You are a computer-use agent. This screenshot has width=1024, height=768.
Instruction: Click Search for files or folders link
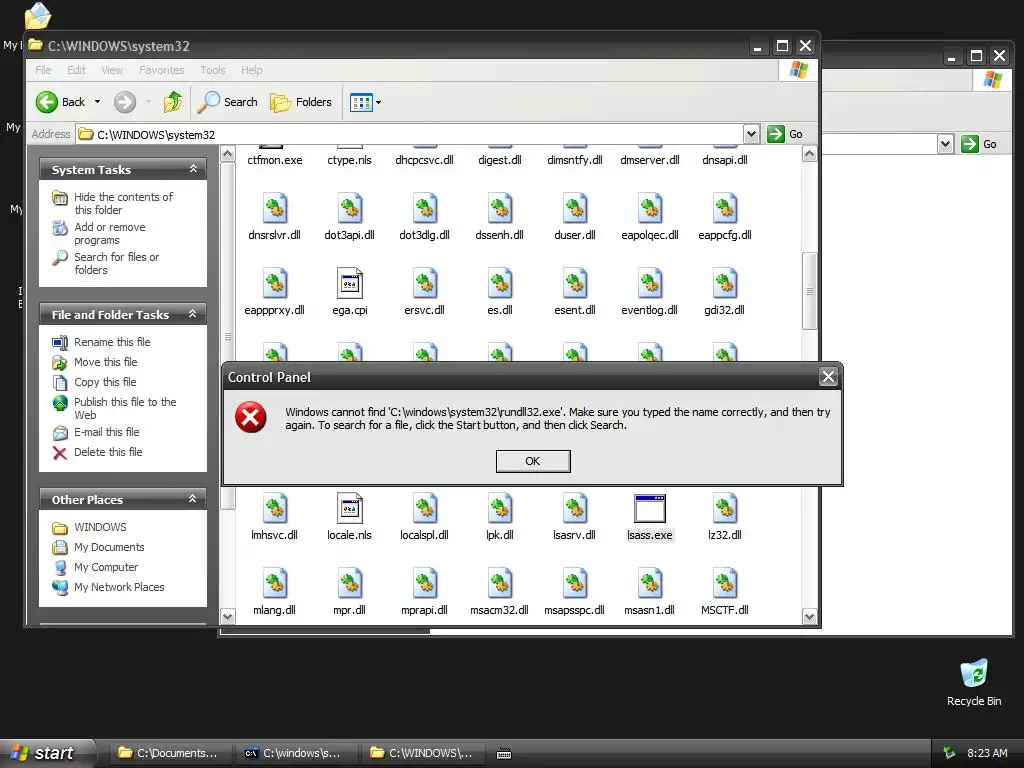coord(116,263)
